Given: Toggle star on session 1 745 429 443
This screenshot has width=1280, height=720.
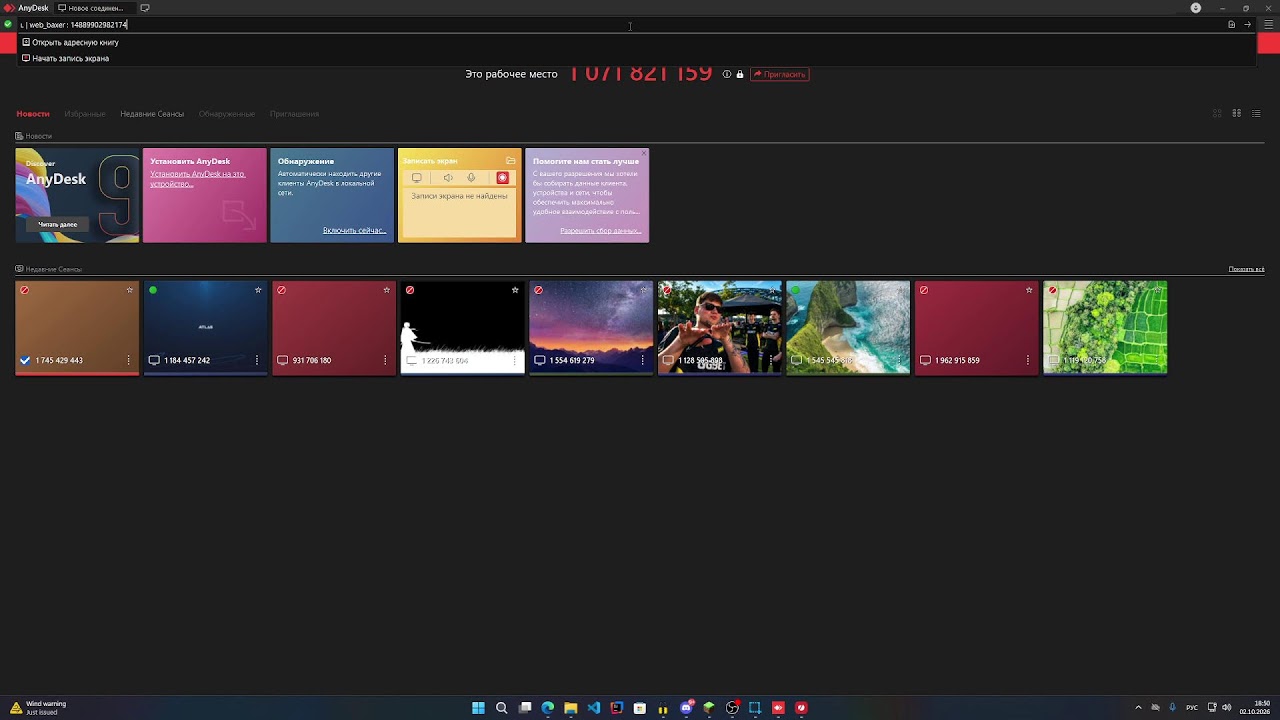Looking at the screenshot, I should (130, 290).
